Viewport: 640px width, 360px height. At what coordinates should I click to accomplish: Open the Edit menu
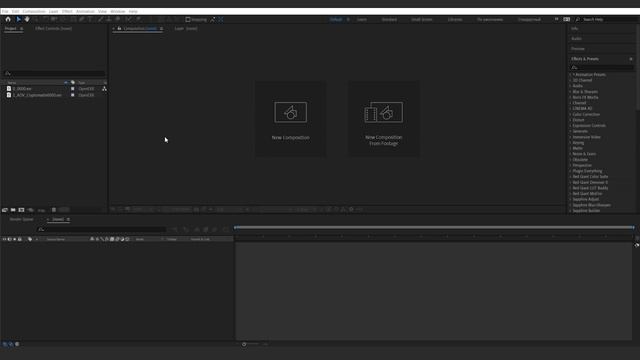[x=15, y=11]
